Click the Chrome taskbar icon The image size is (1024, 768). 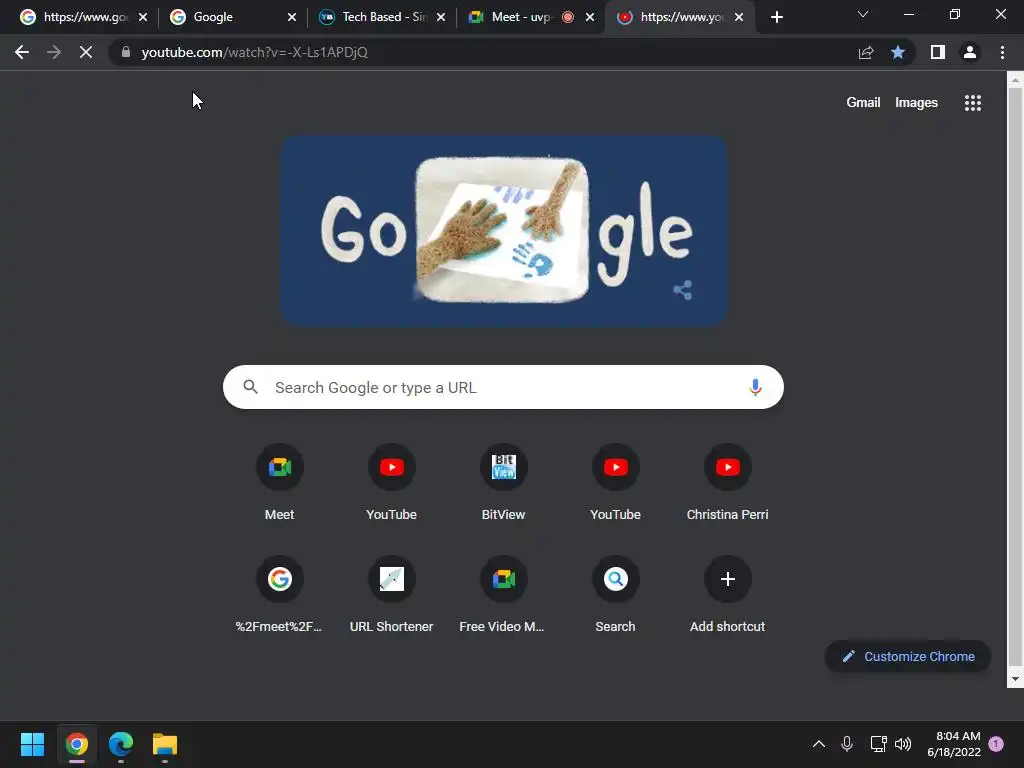pos(76,744)
